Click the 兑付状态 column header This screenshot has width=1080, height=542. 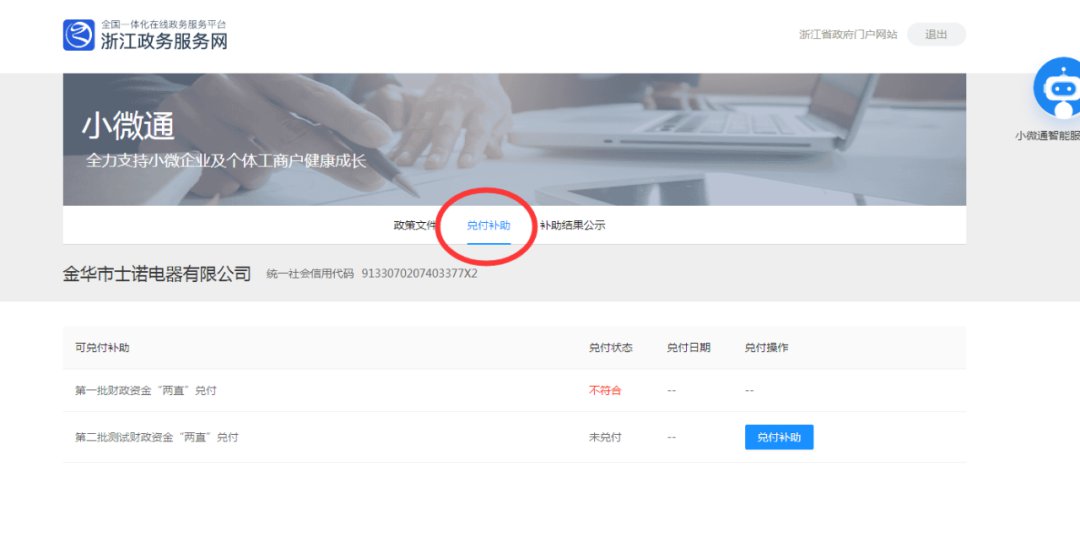(x=611, y=348)
